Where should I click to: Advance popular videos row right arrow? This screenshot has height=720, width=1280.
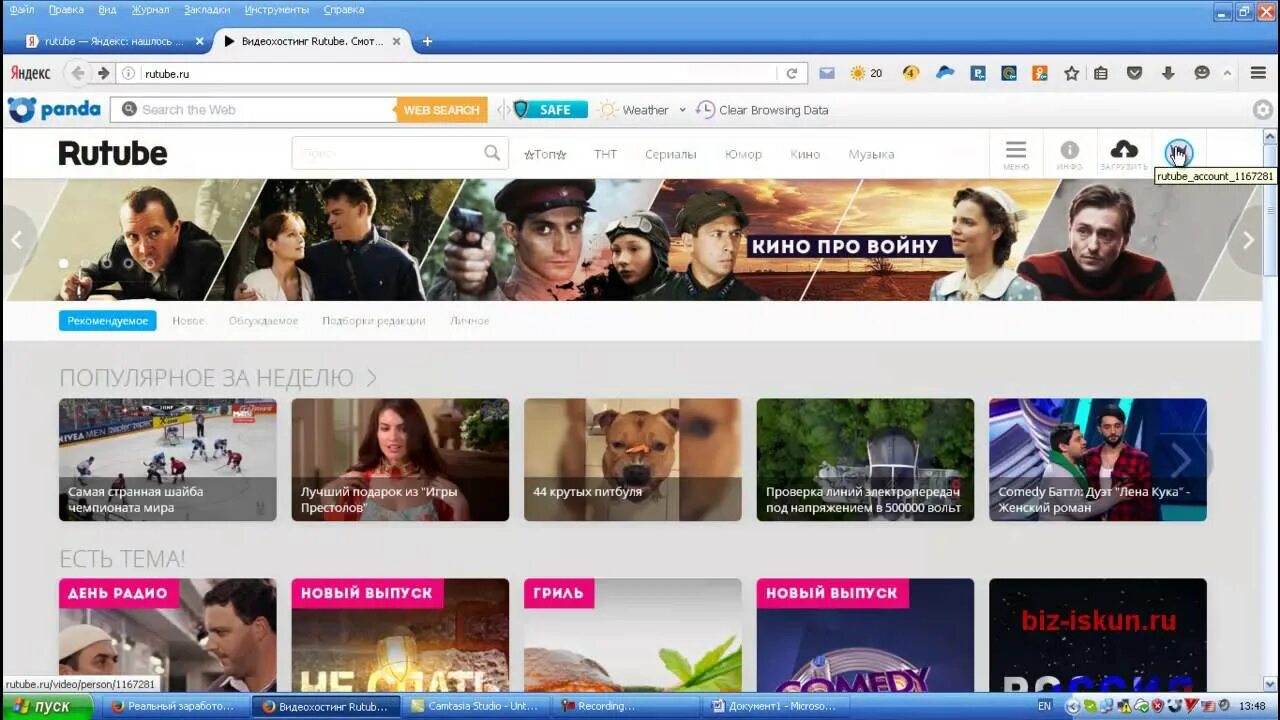(1182, 460)
